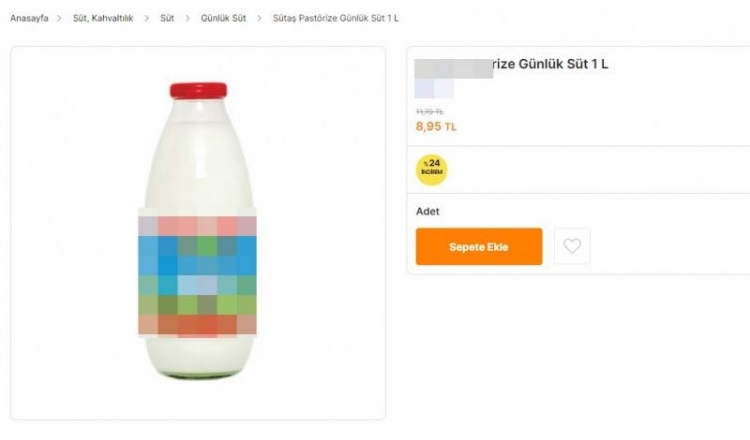Navigate to the Süt breadcrumb category
Viewport: 750px width, 440px height.
[167, 19]
